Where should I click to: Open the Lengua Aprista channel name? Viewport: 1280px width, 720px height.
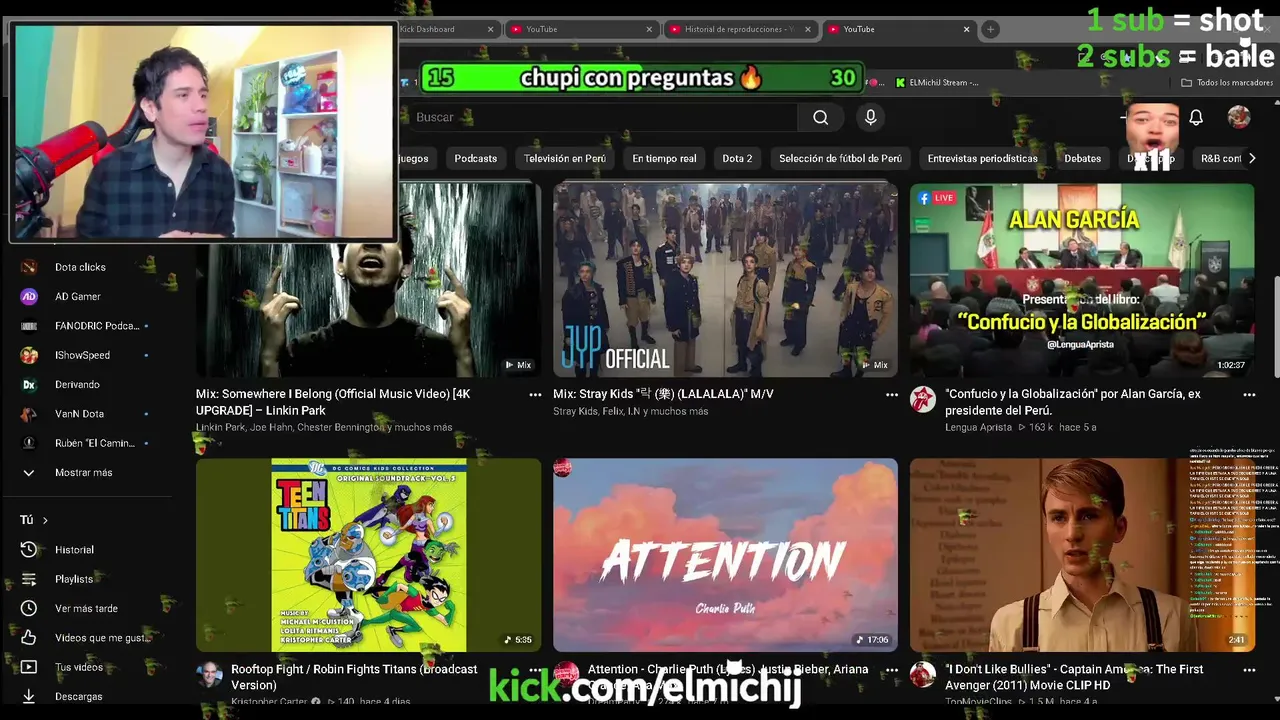[x=978, y=427]
